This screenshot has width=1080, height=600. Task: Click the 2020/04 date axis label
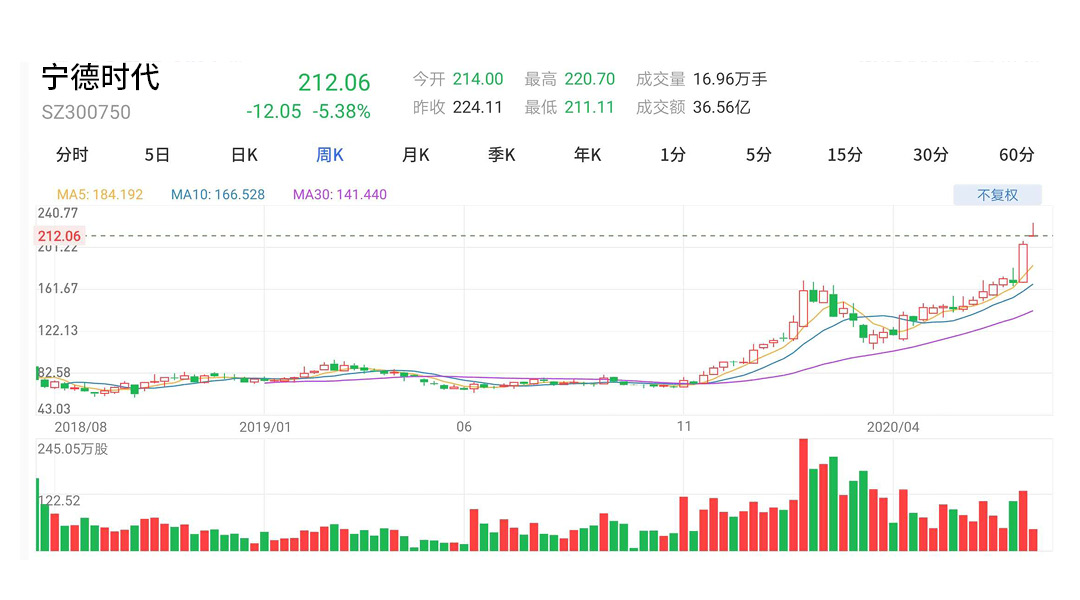point(893,427)
